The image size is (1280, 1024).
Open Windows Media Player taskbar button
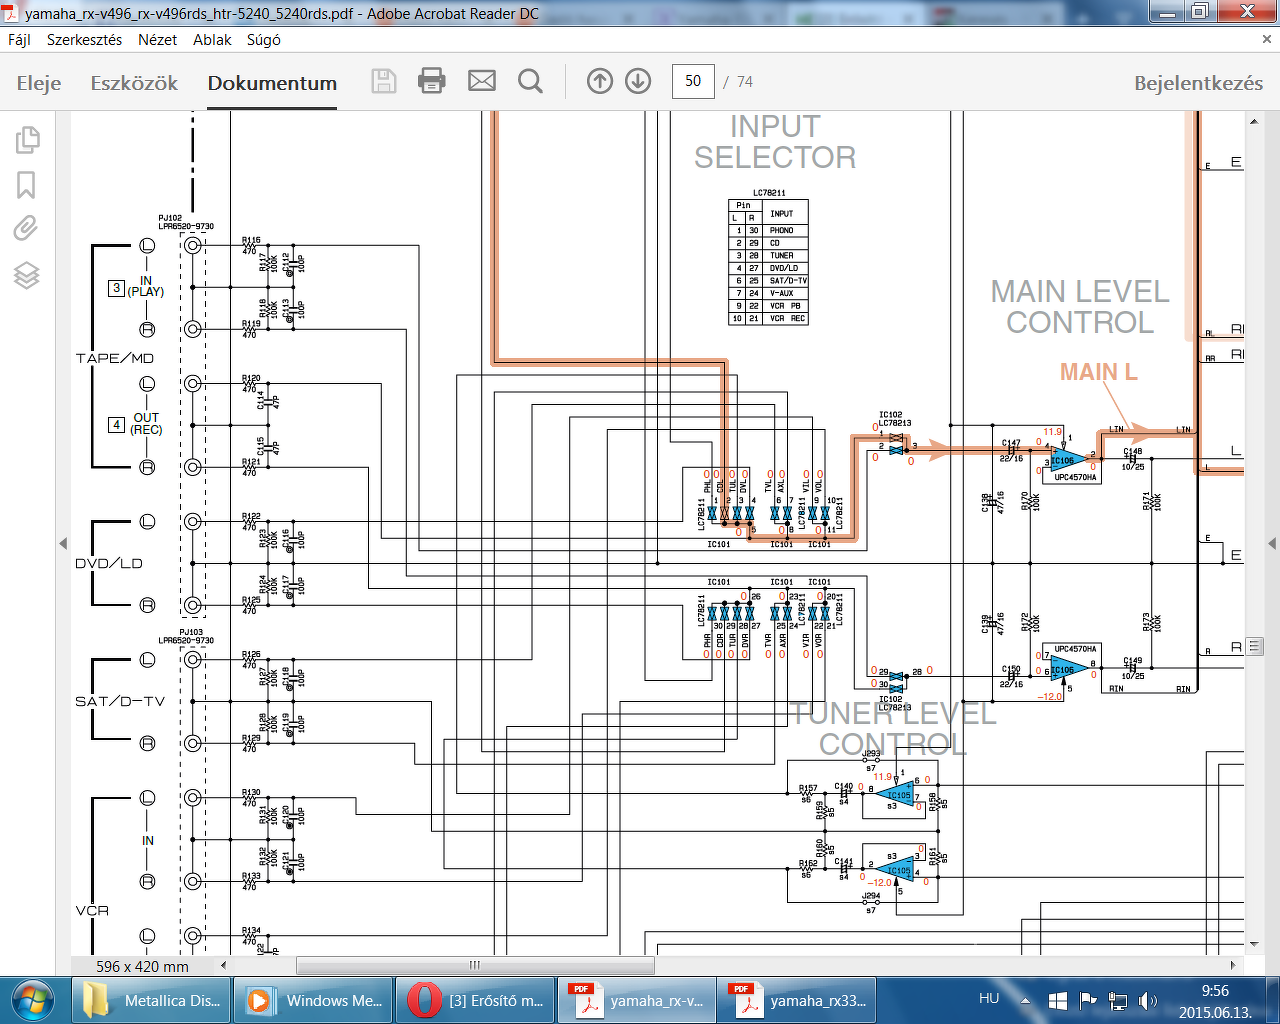[314, 1000]
